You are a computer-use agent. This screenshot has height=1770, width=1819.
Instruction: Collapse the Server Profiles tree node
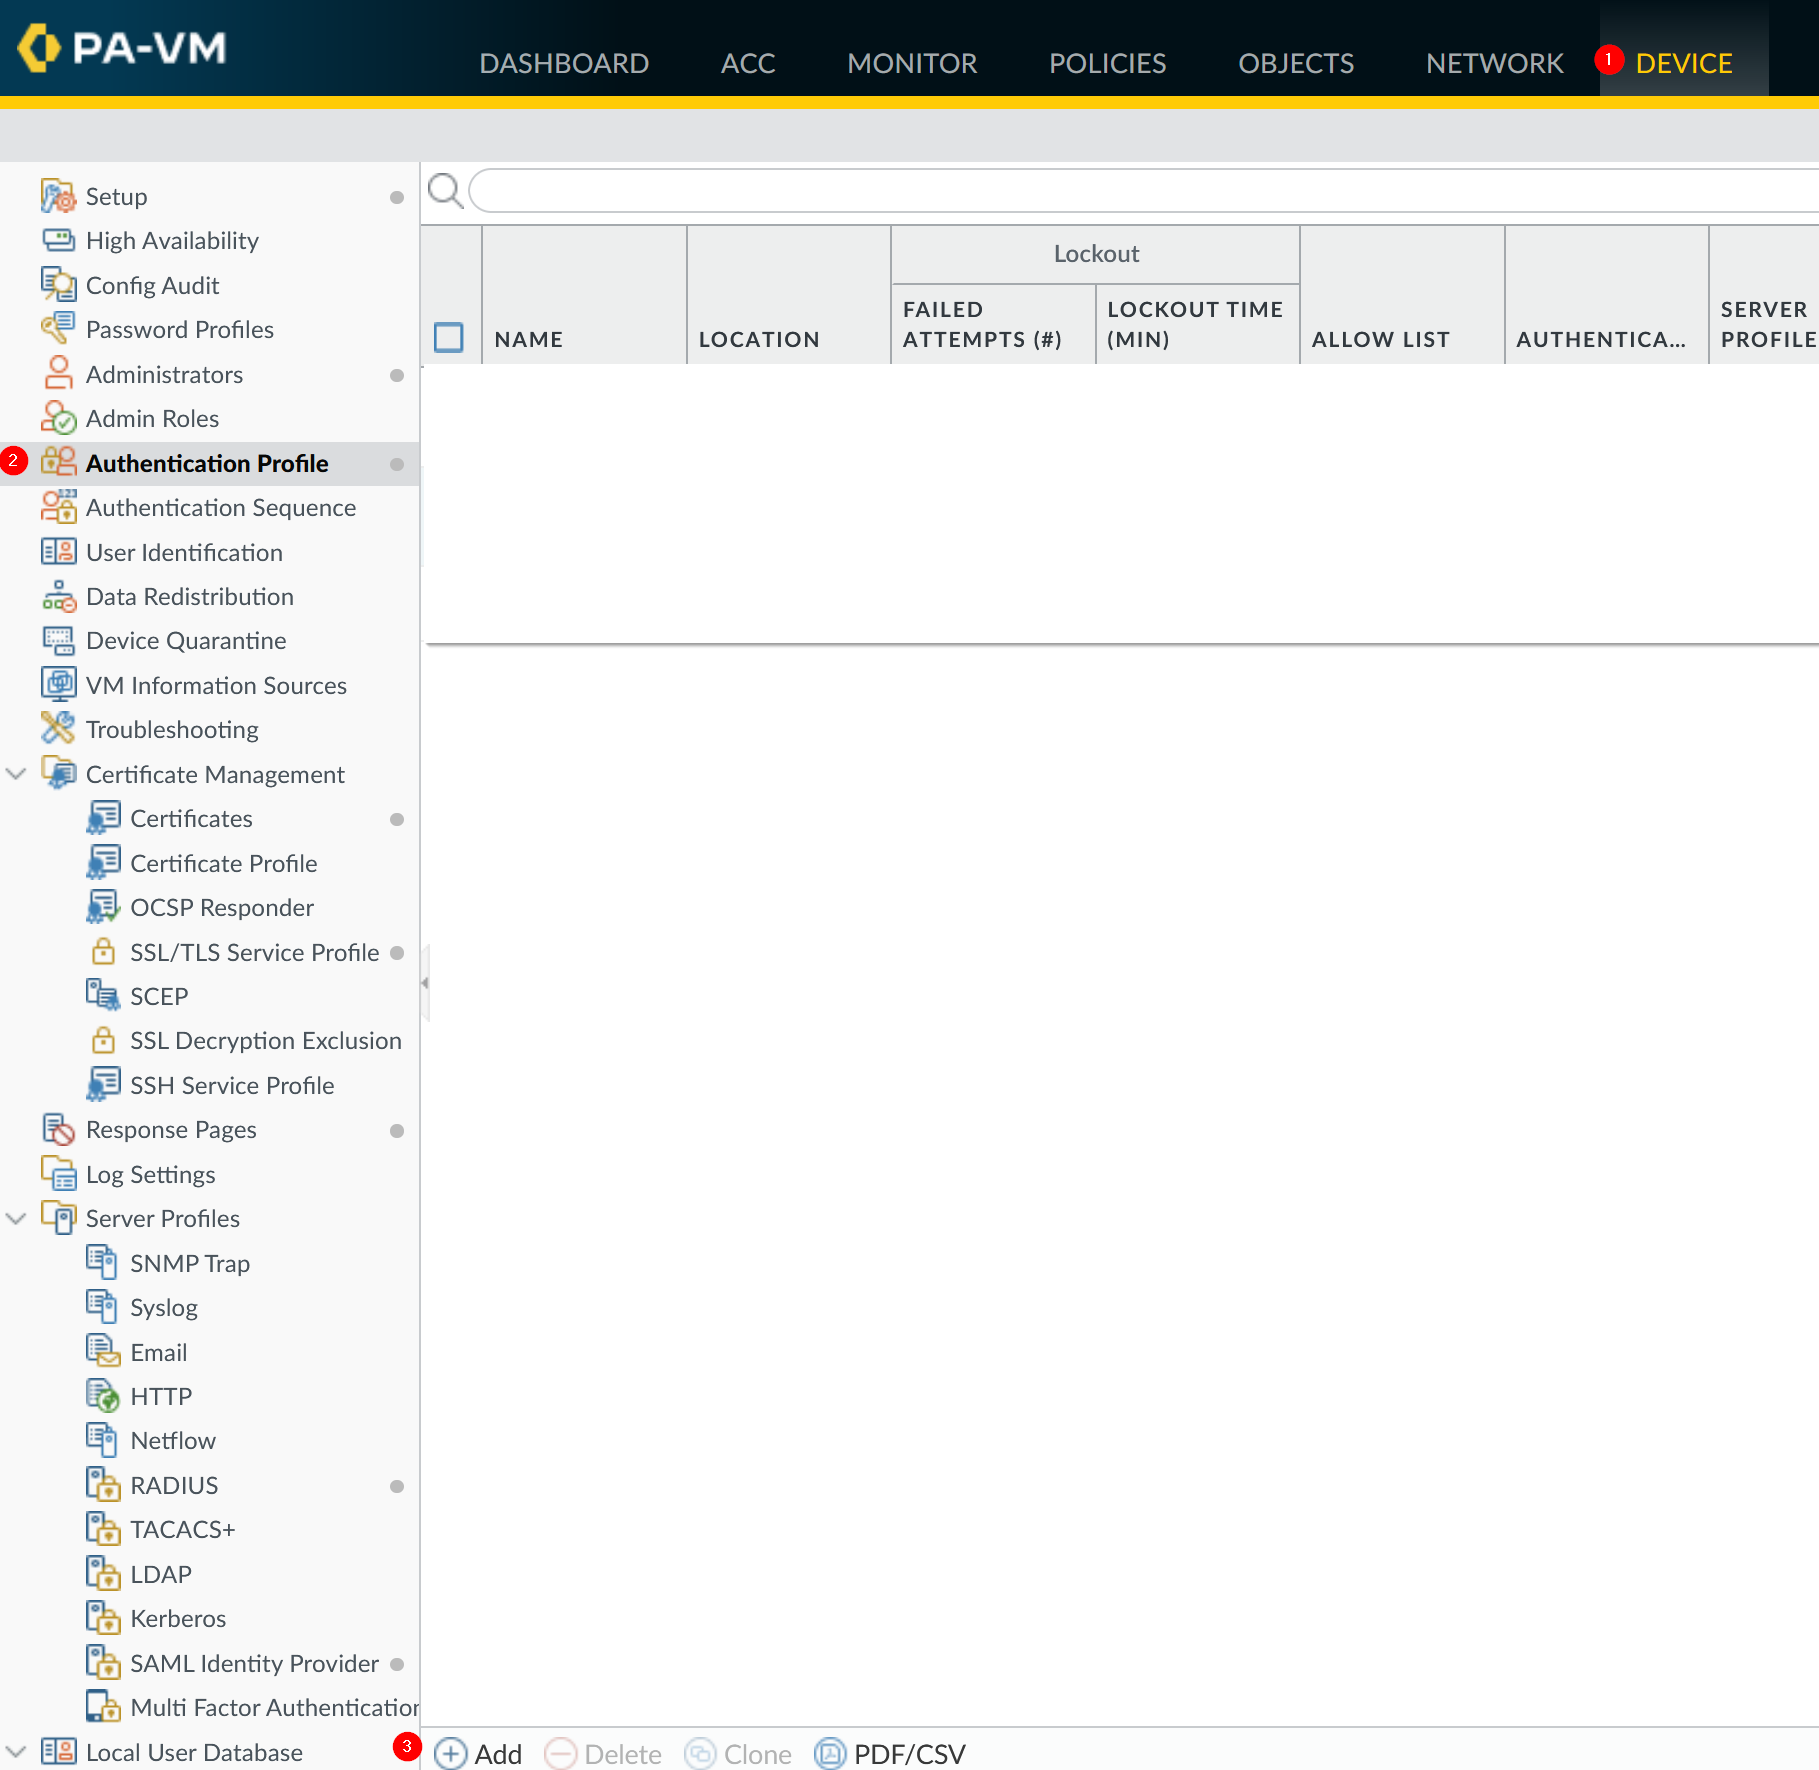click(x=16, y=1218)
